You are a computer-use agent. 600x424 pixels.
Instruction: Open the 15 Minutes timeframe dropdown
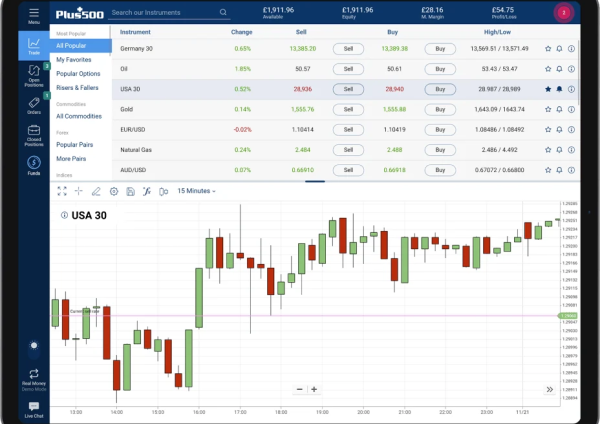[196, 191]
